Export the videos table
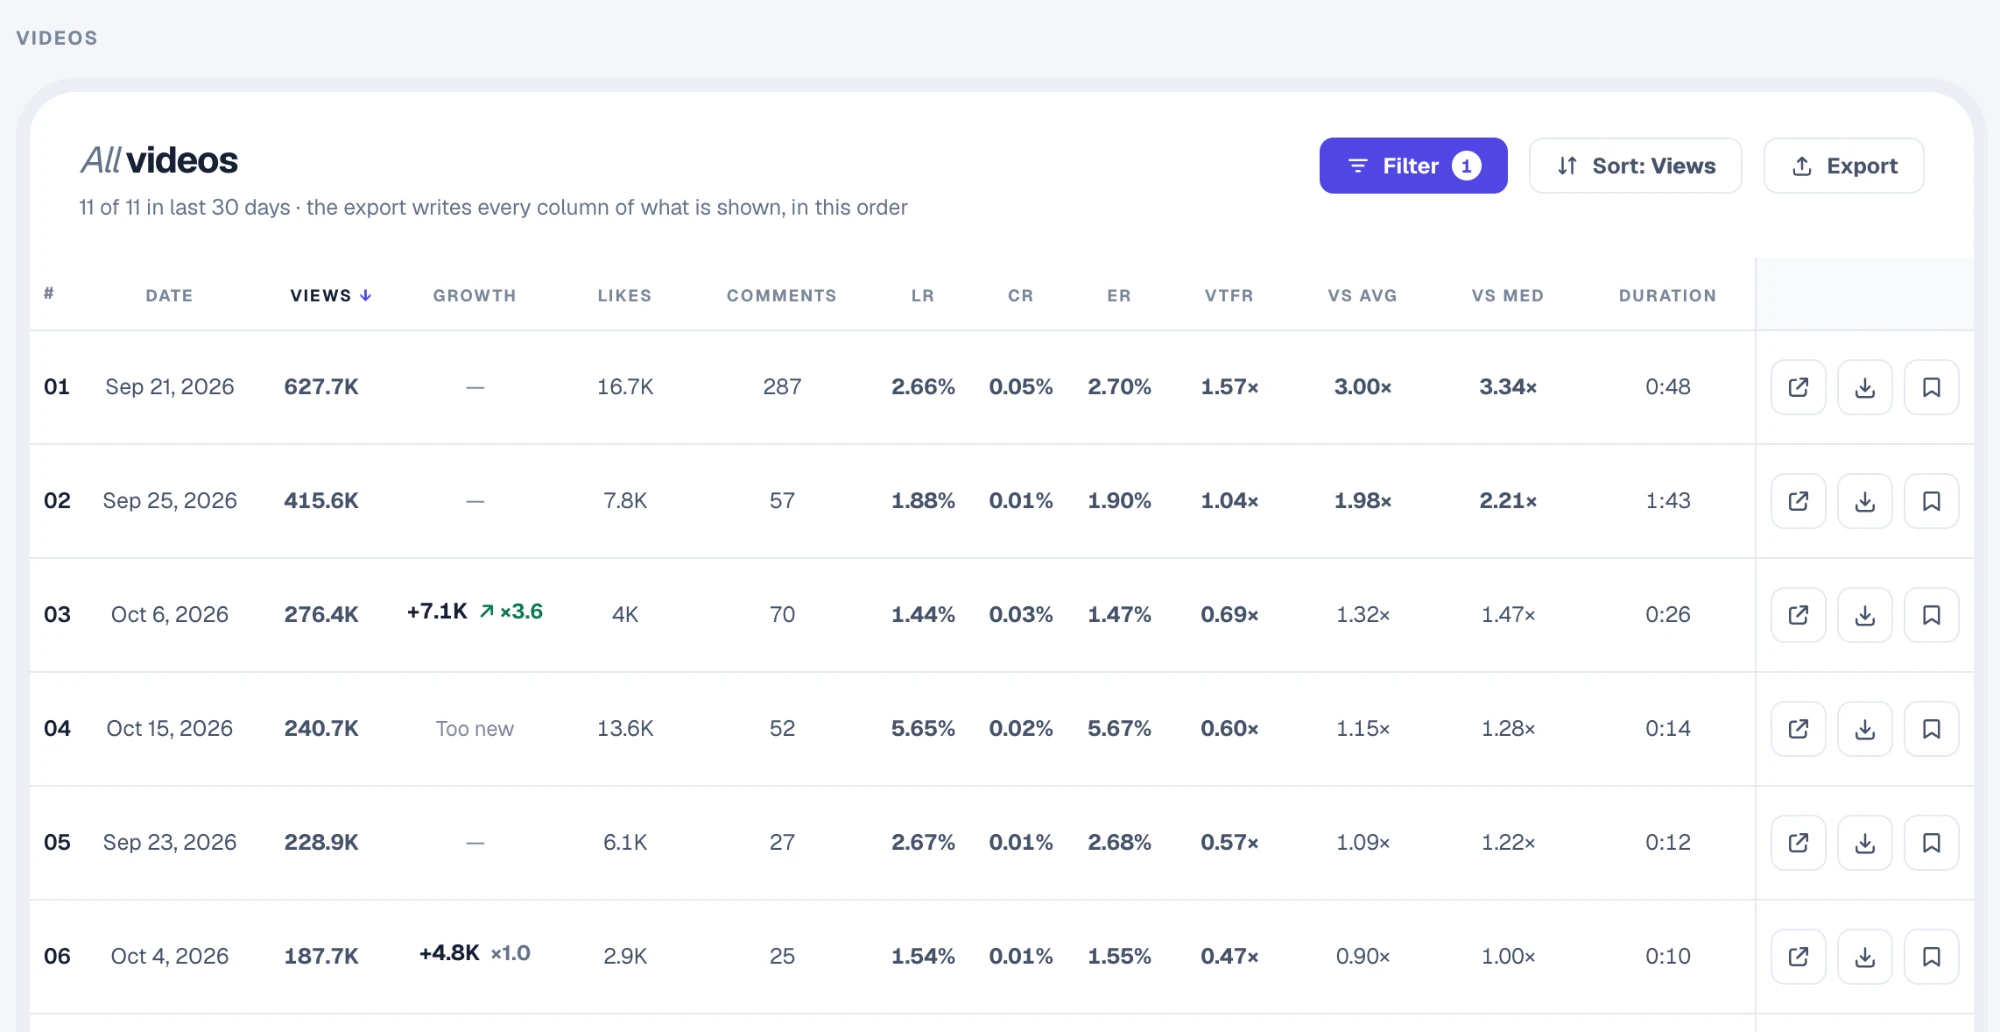This screenshot has width=2000, height=1032. (1843, 166)
